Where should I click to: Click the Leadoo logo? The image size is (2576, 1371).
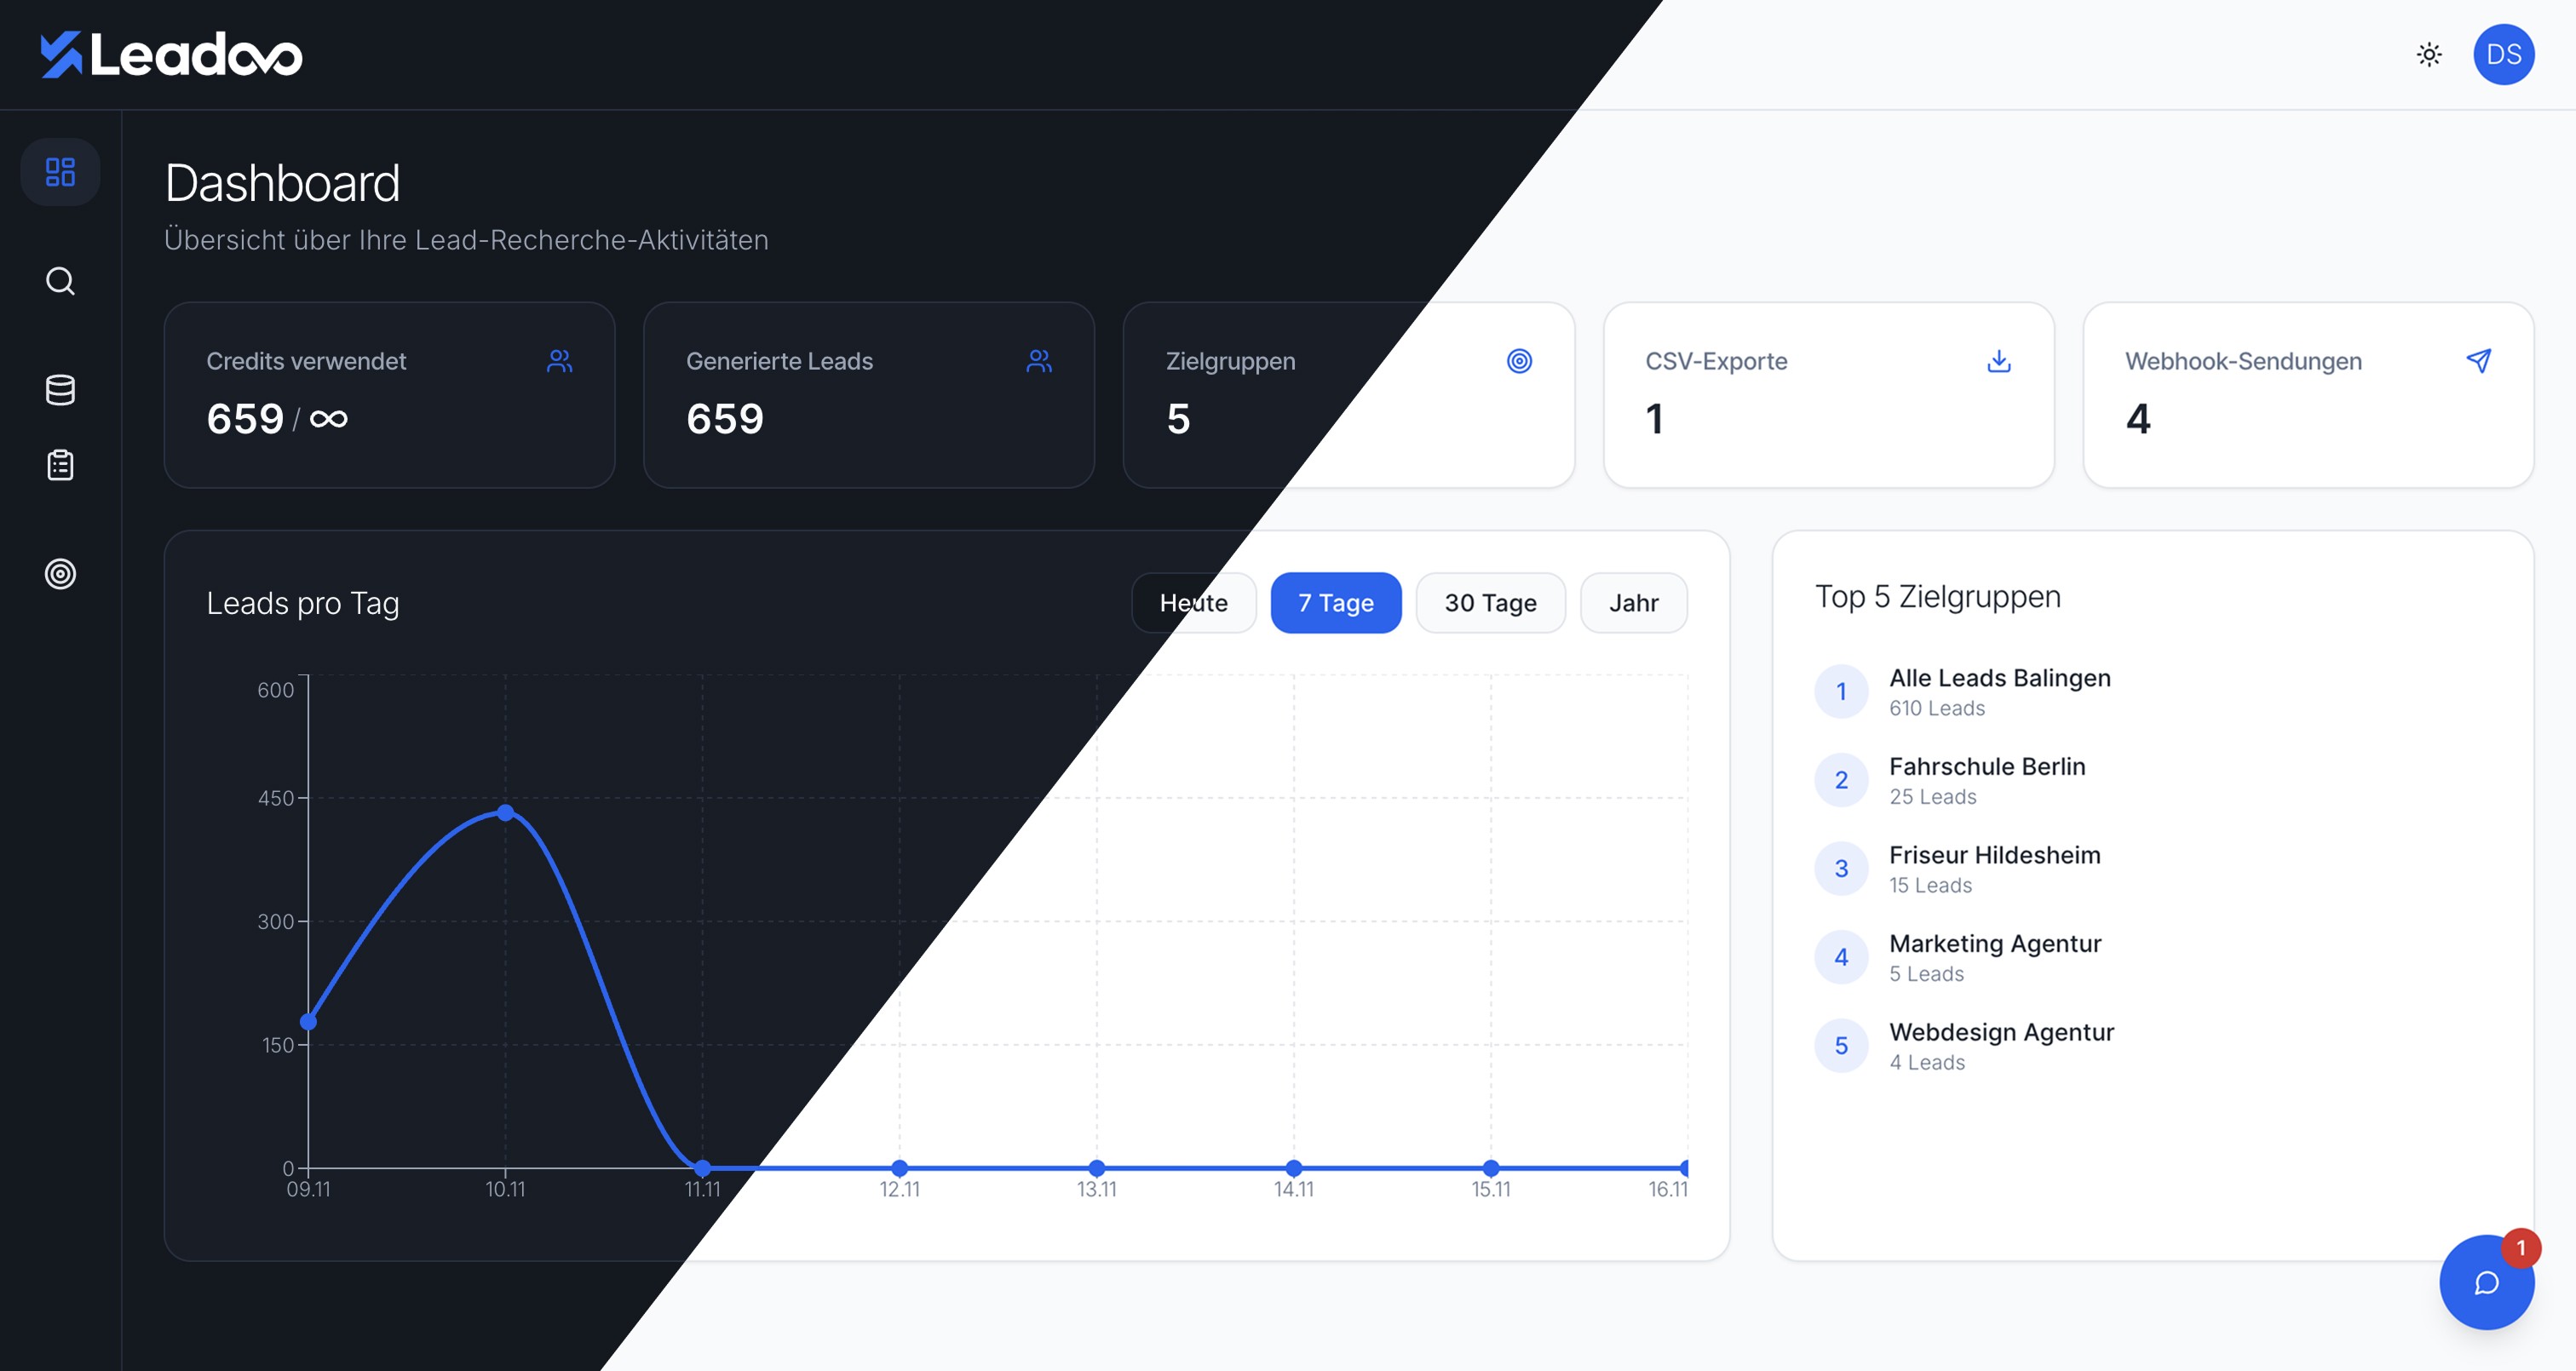click(x=171, y=55)
